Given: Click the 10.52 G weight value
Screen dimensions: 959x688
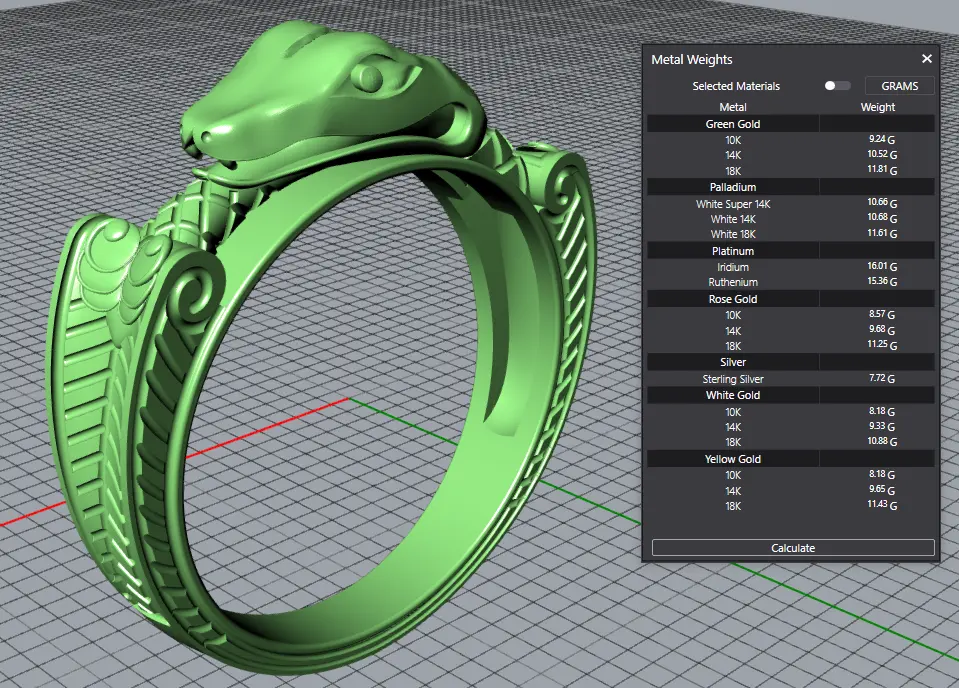Looking at the screenshot, I should click(882, 154).
